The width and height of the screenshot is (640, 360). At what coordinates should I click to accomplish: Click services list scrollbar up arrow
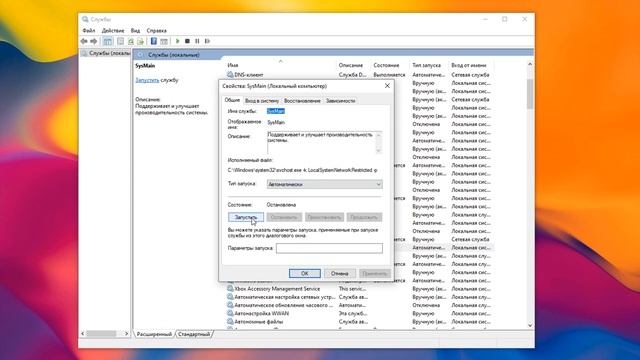coord(530,64)
